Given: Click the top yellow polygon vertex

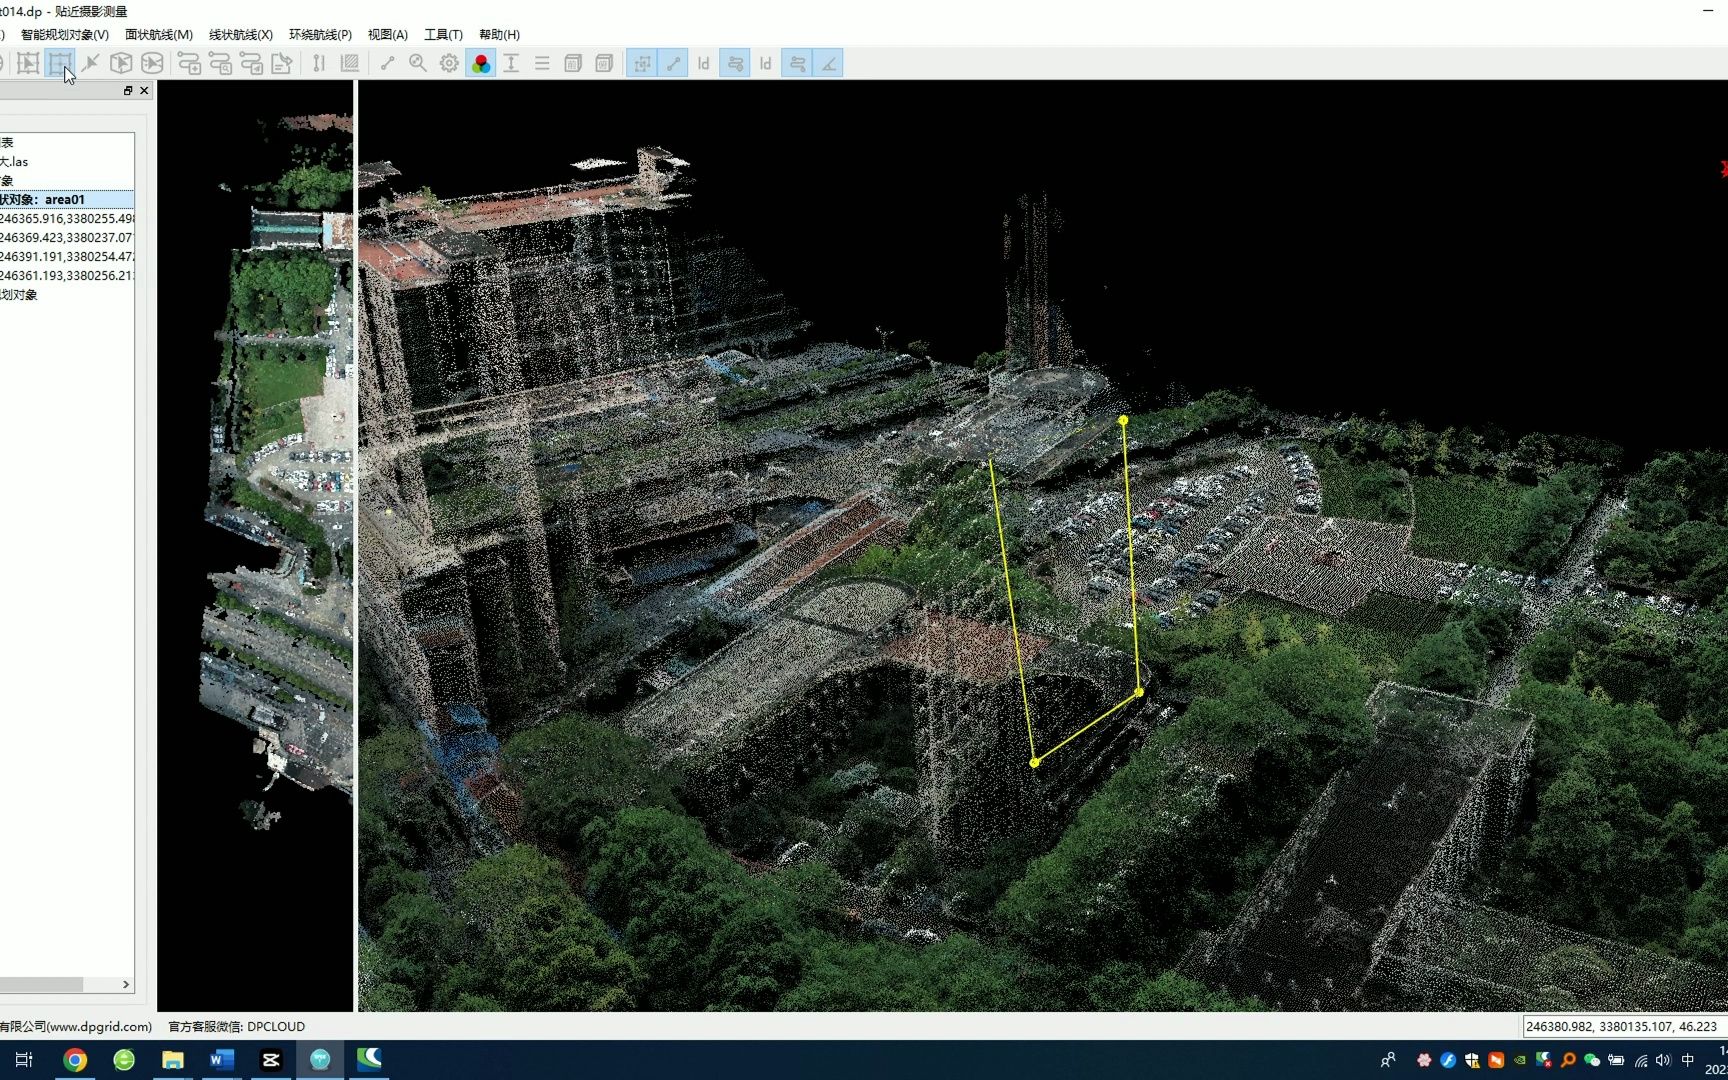Looking at the screenshot, I should tap(1123, 420).
